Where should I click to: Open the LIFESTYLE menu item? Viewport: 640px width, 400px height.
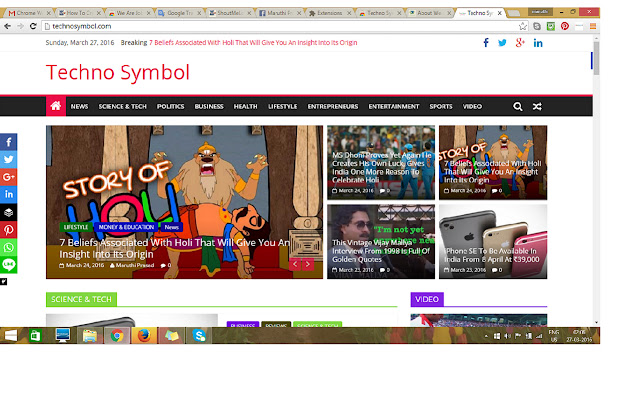click(x=282, y=107)
